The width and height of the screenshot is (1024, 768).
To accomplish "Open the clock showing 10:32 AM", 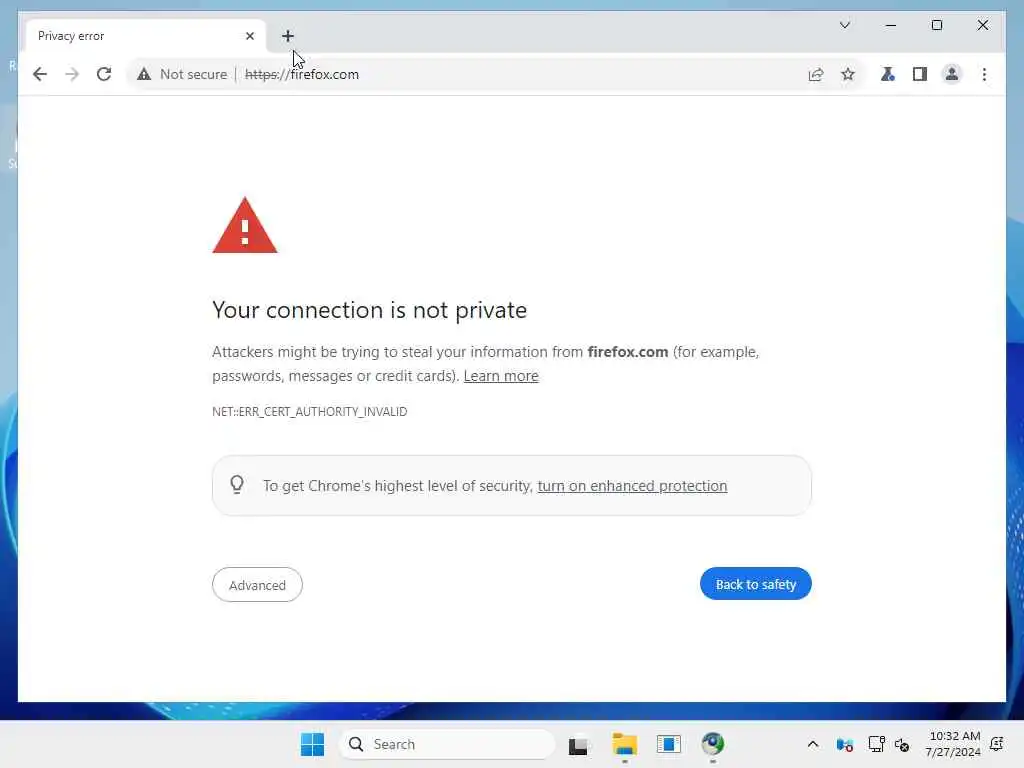I will [953, 744].
